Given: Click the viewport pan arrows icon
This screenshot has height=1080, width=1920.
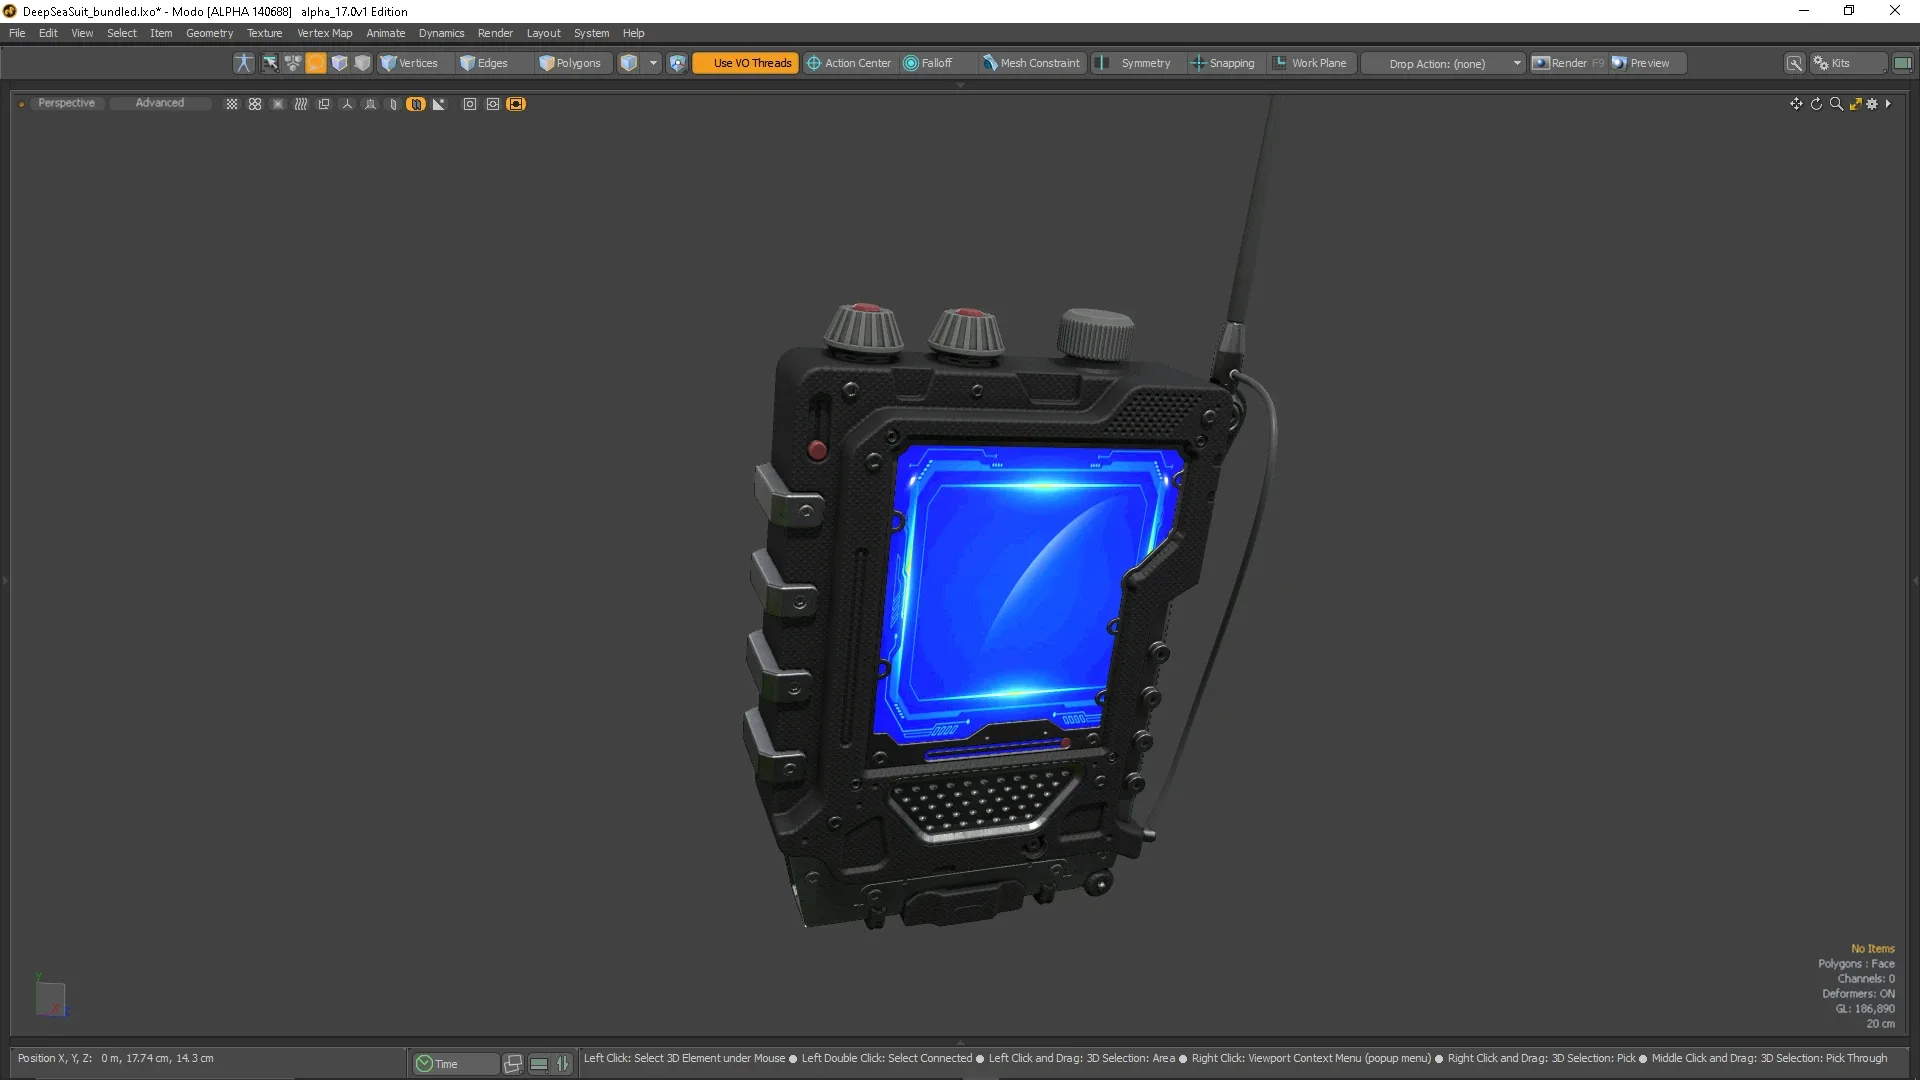Looking at the screenshot, I should 1796,104.
